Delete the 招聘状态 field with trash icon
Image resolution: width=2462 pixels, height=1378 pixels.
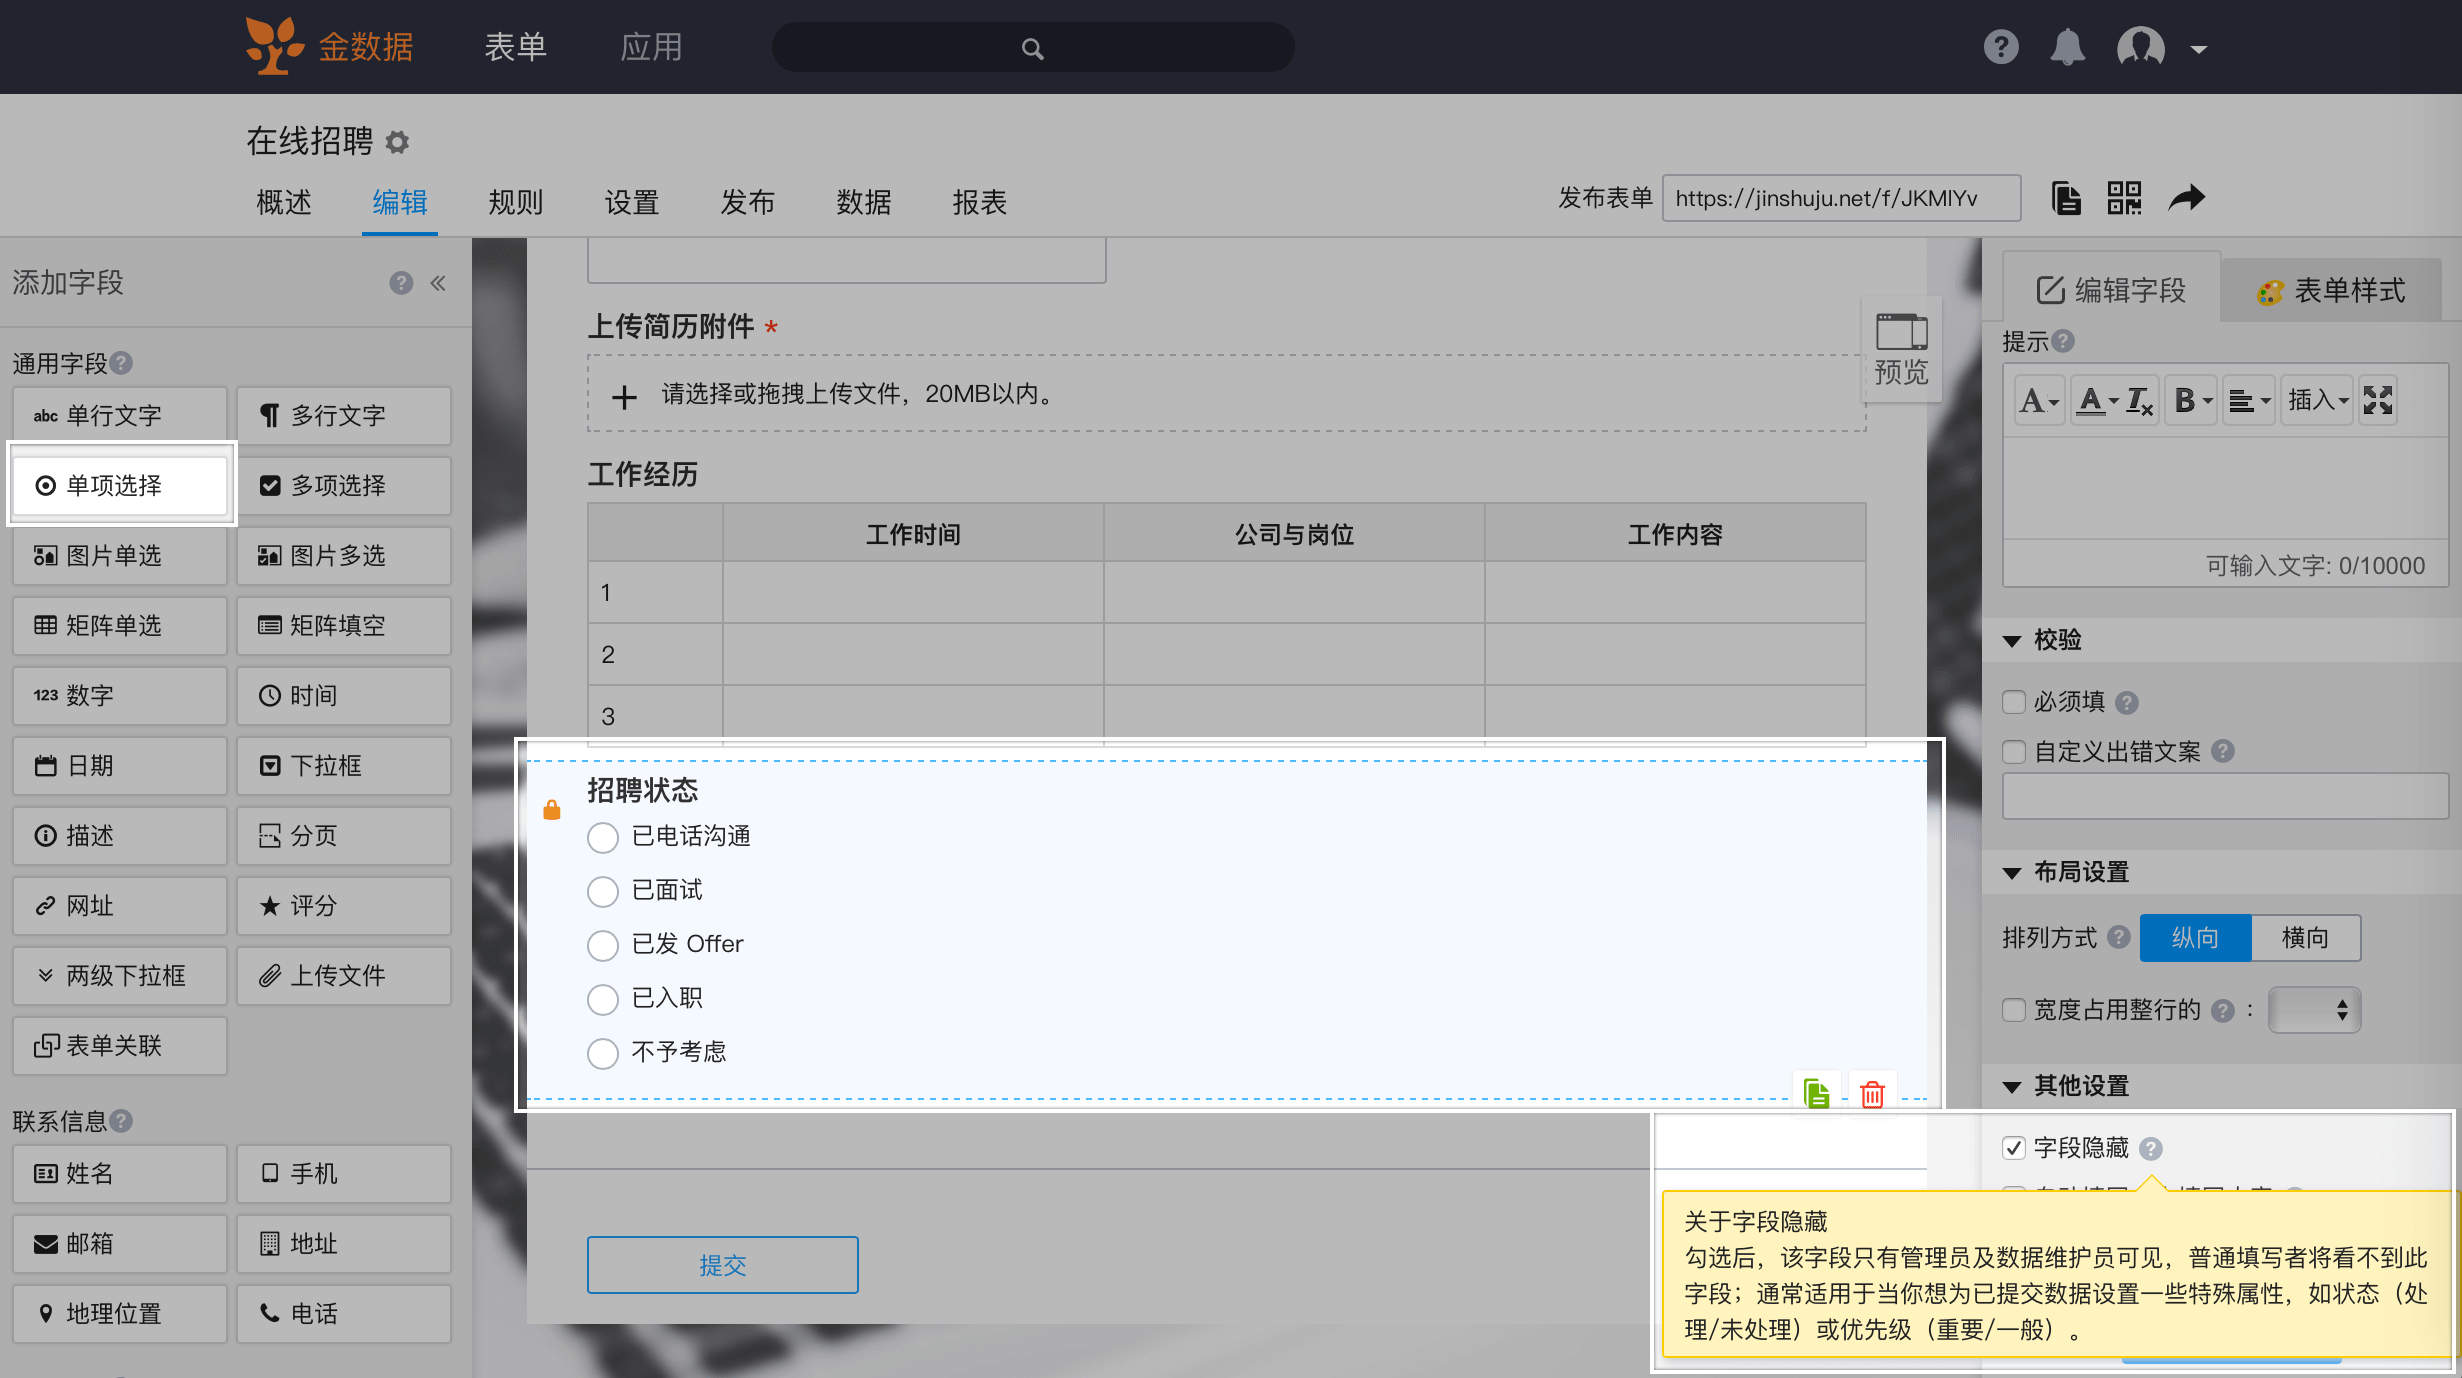click(1872, 1094)
